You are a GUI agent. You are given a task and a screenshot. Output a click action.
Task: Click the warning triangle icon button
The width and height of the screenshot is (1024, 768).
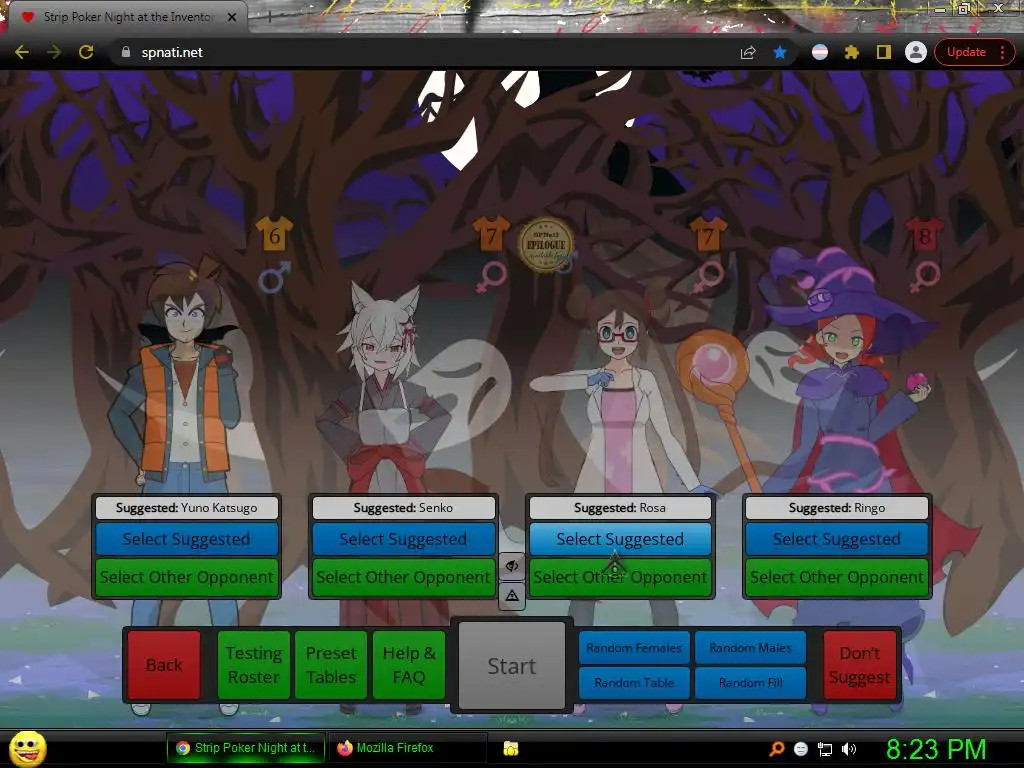click(512, 595)
